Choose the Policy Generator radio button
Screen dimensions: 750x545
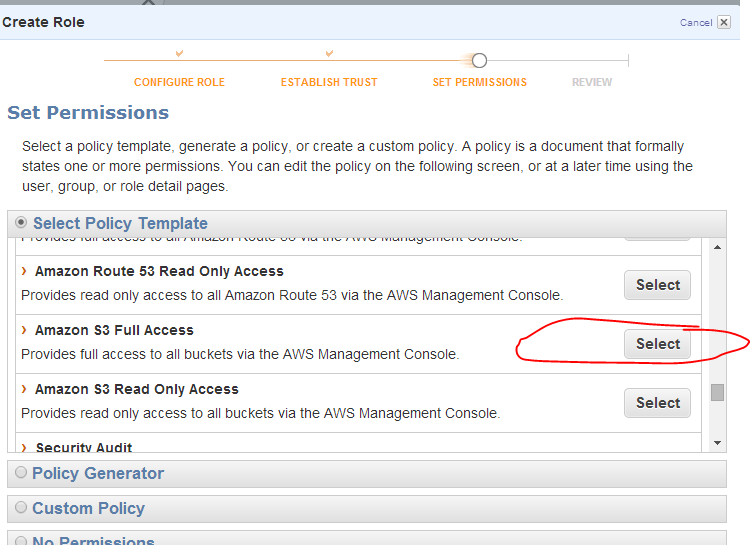pos(21,472)
